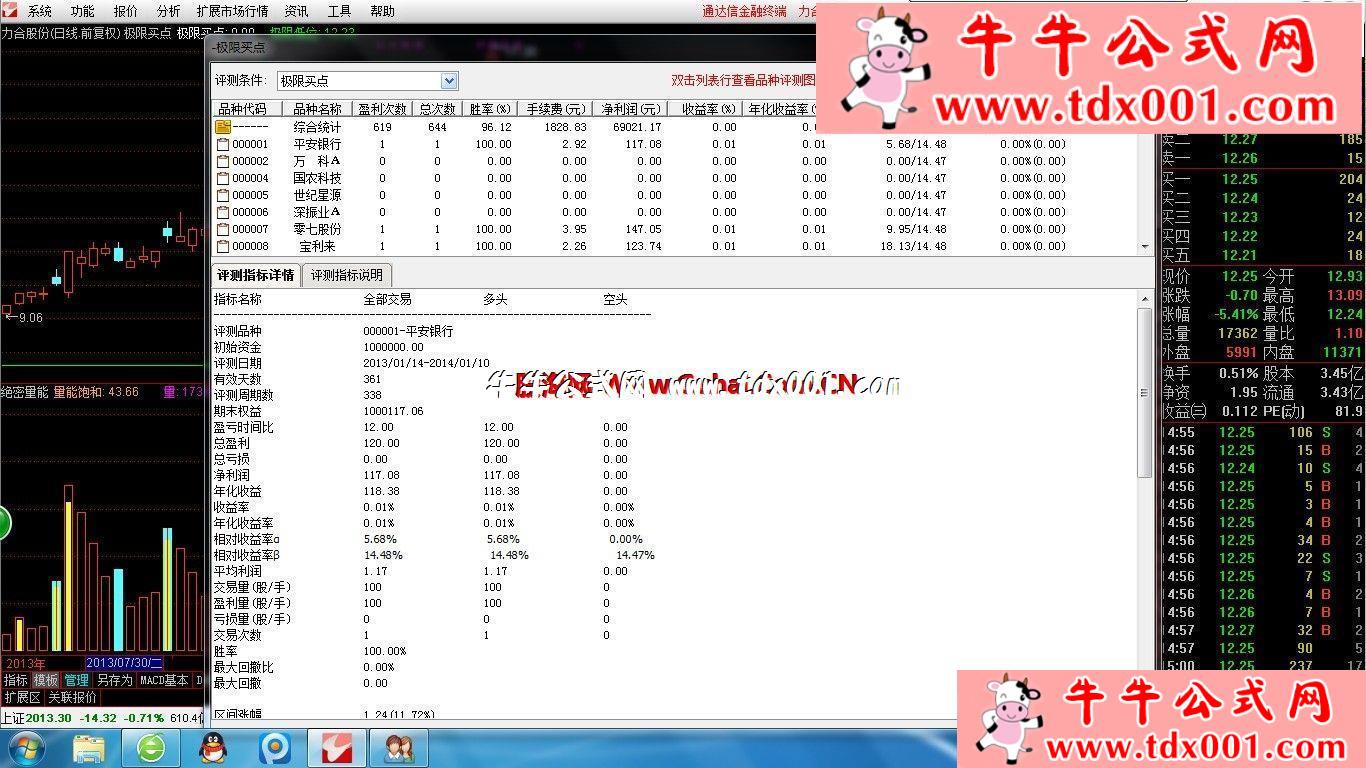The height and width of the screenshot is (768, 1366).
Task: Click the clipboard icon beside code 000006
Action: (x=223, y=212)
